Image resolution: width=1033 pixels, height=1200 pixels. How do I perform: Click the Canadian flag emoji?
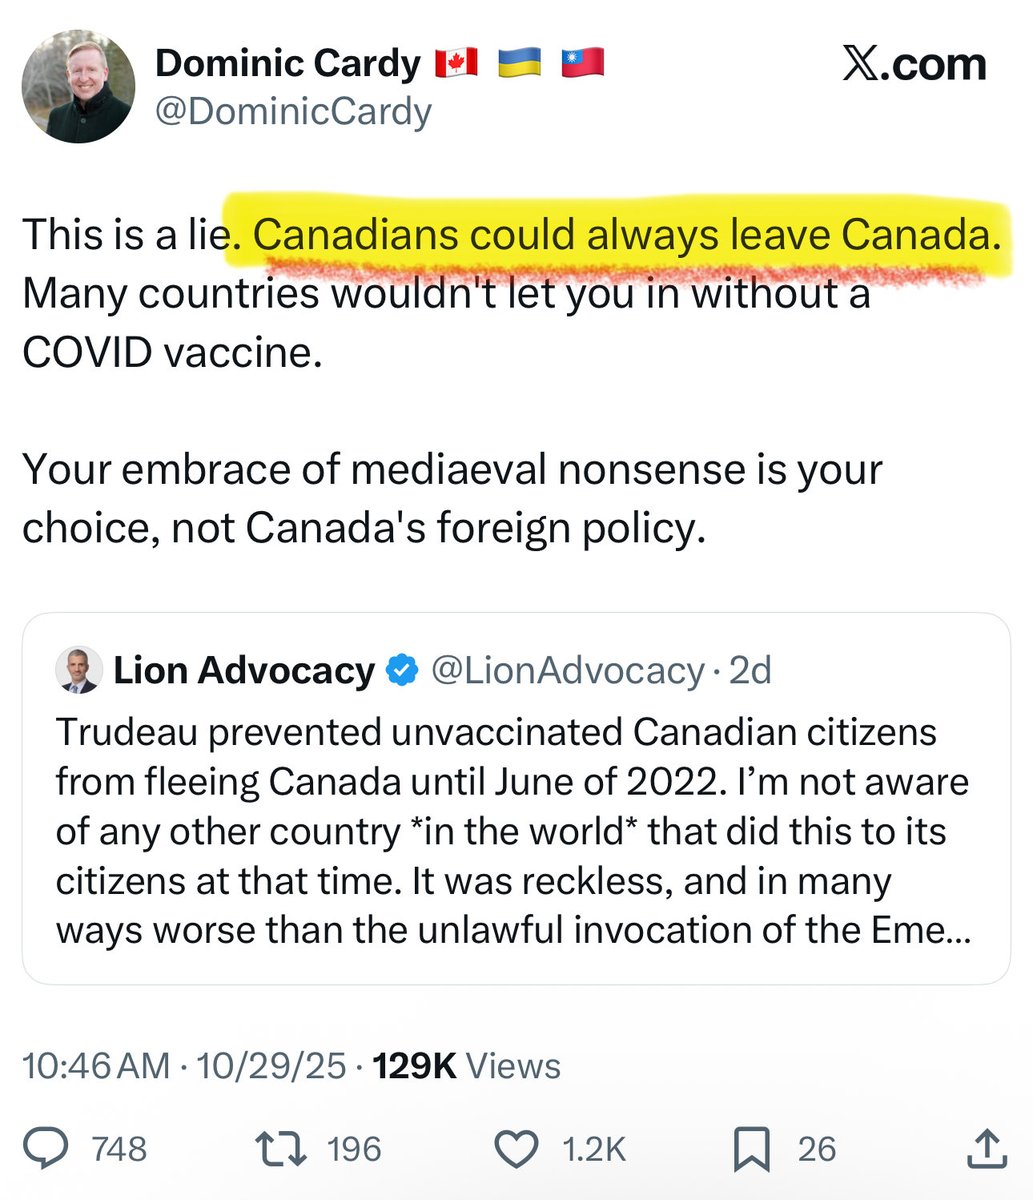pos(457,64)
